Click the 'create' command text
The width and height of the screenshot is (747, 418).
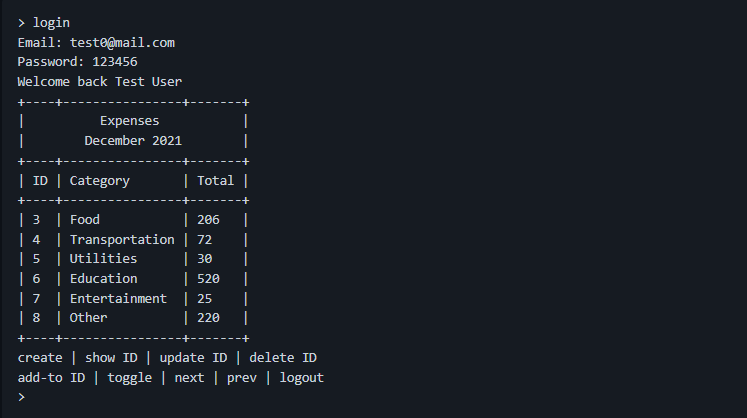click(40, 358)
